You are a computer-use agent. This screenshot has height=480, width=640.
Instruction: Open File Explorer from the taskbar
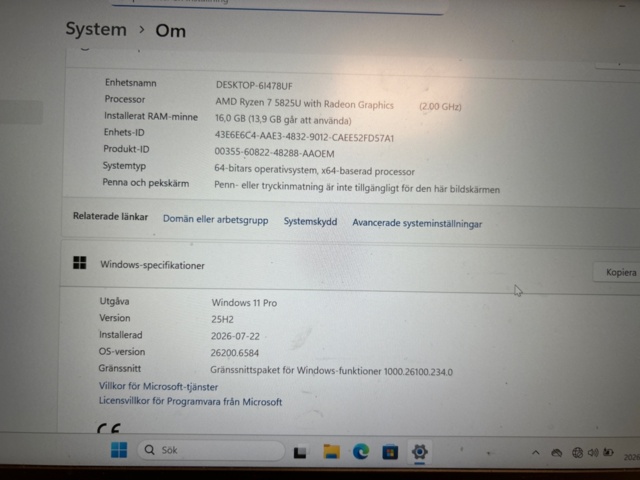pyautogui.click(x=331, y=452)
